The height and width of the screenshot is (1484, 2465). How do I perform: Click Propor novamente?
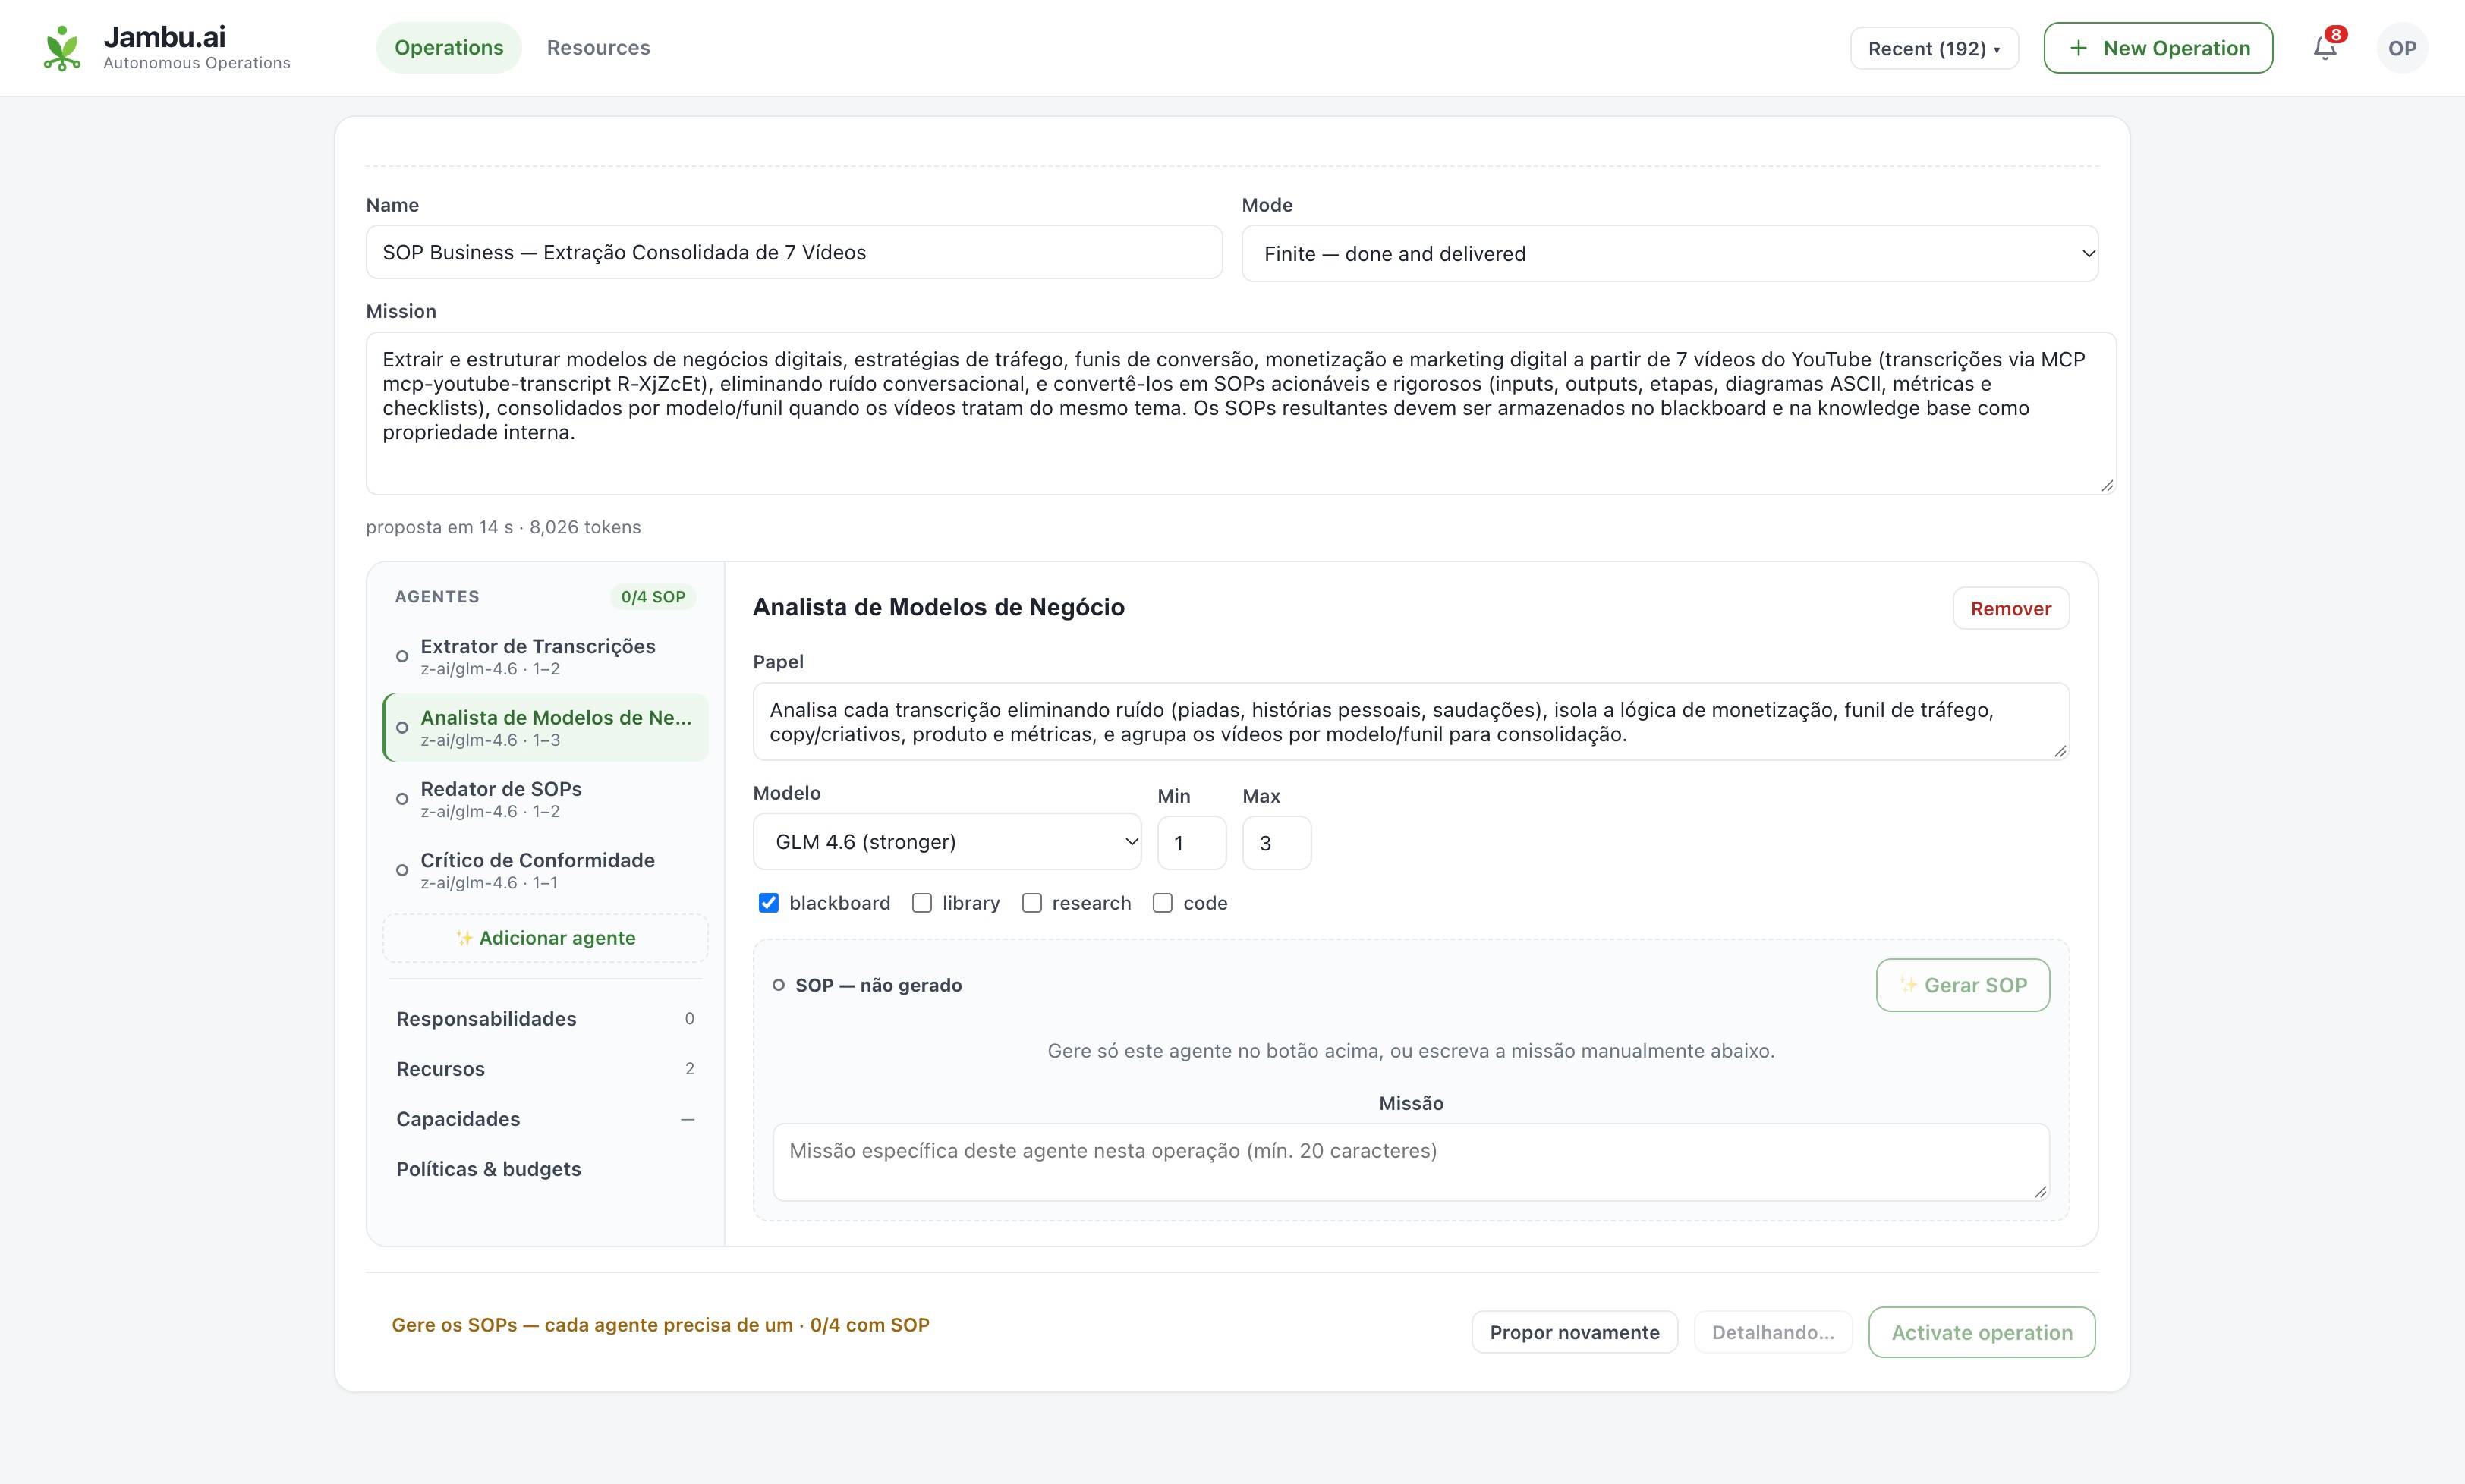pos(1574,1332)
